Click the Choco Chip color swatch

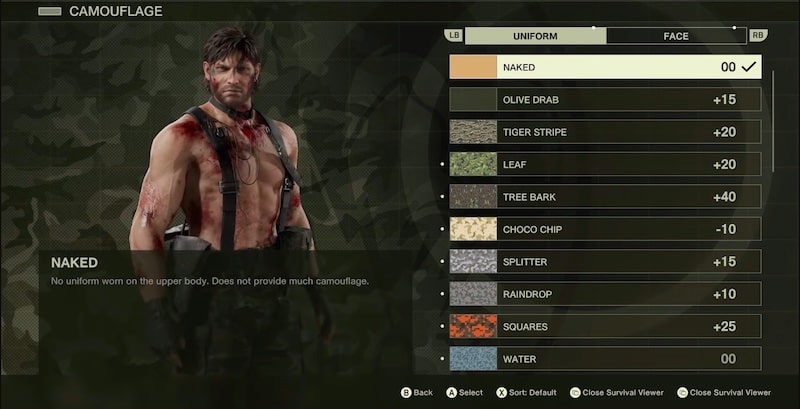(x=473, y=229)
